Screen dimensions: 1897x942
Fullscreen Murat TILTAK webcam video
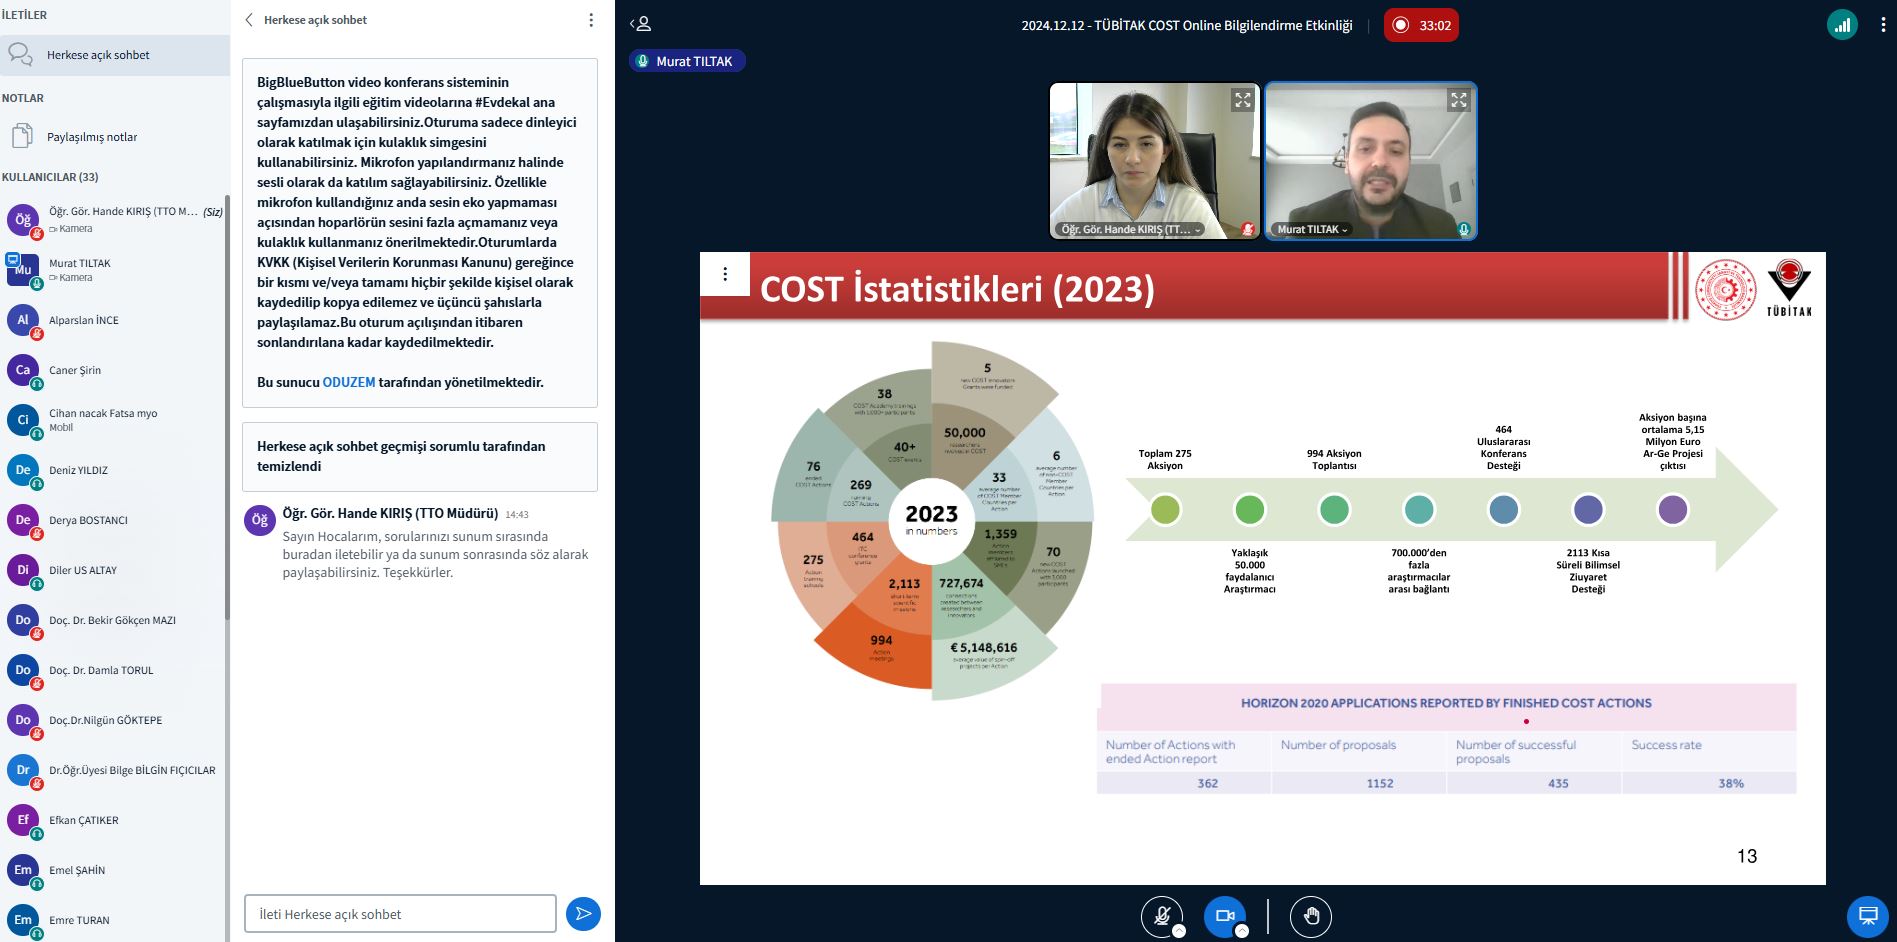pyautogui.click(x=1459, y=100)
